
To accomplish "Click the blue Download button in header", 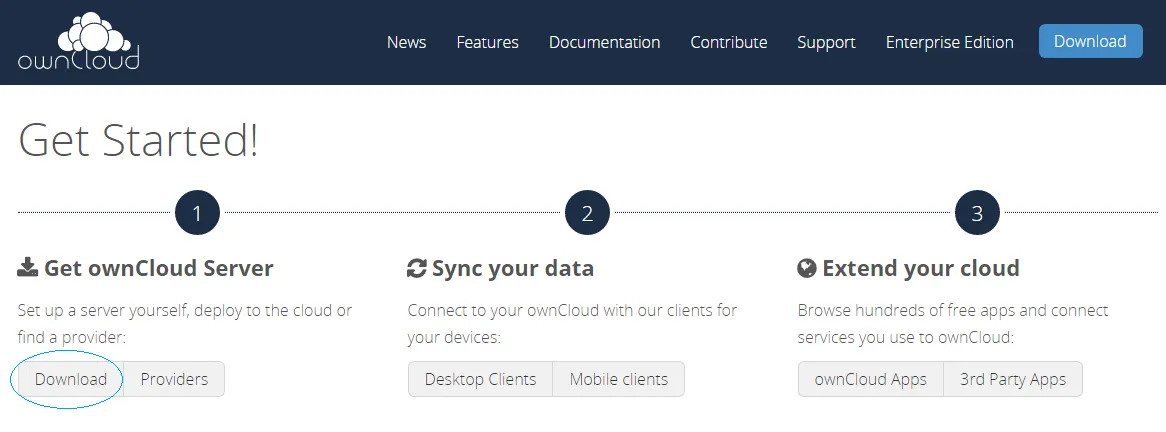I will [x=1090, y=41].
